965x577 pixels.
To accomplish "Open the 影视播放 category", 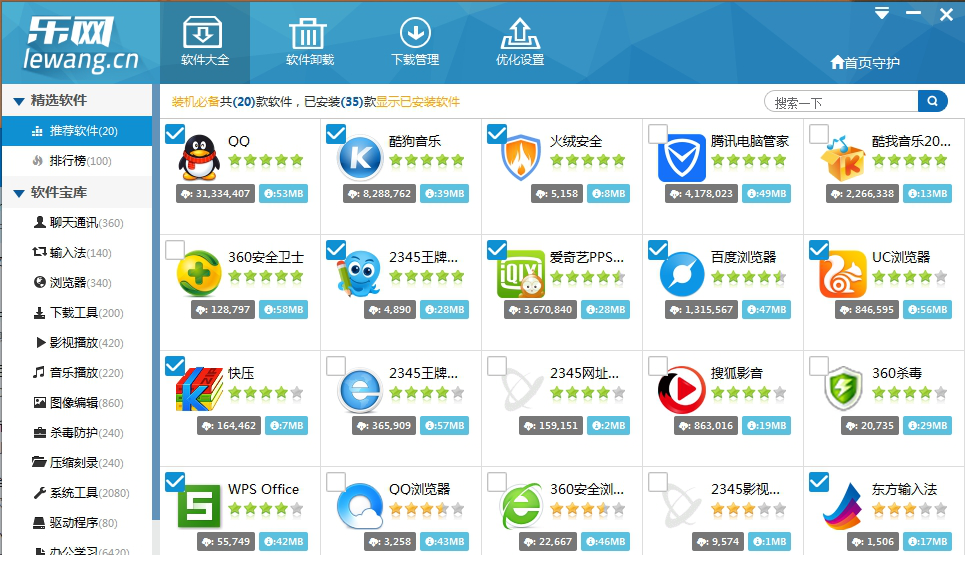I will [x=76, y=342].
